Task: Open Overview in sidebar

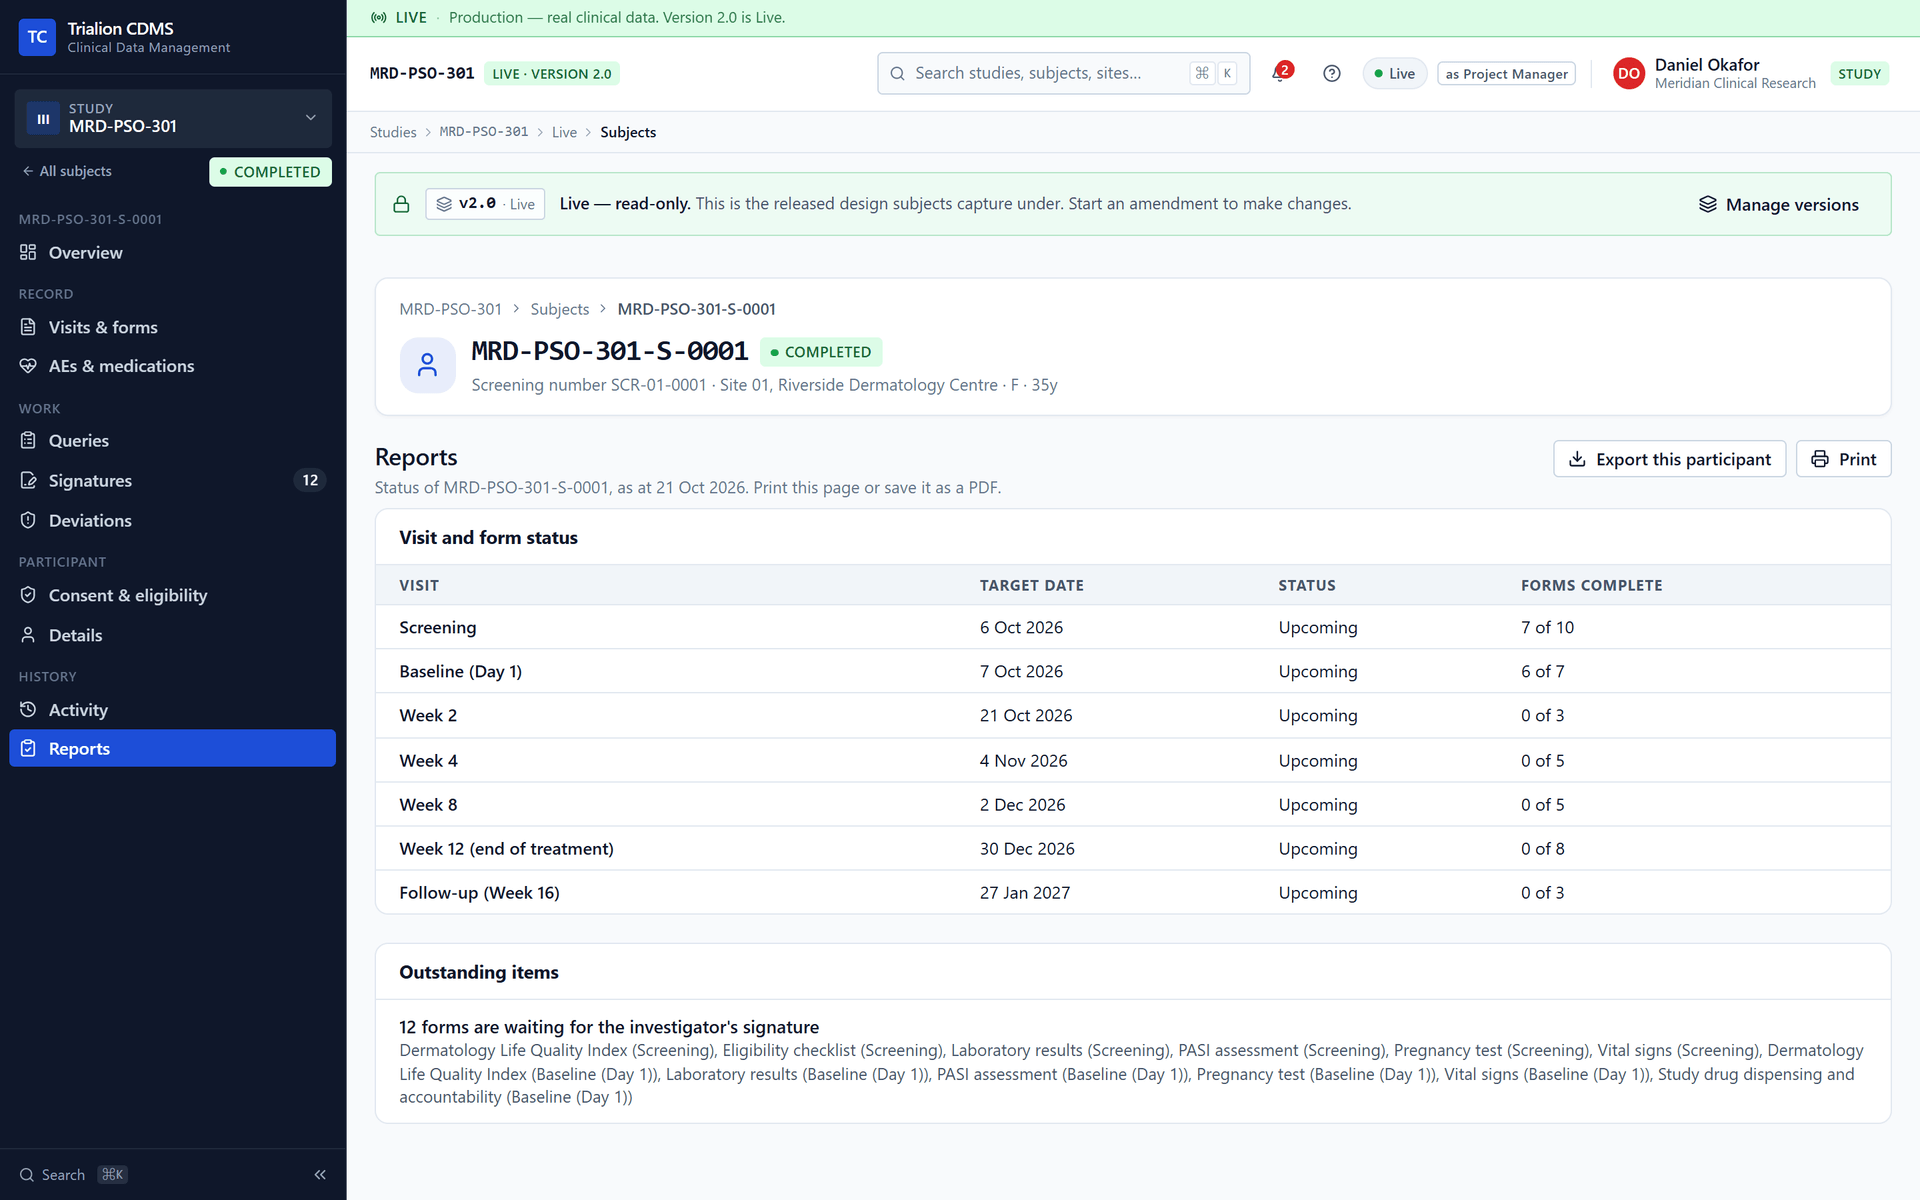Action: coord(173,253)
